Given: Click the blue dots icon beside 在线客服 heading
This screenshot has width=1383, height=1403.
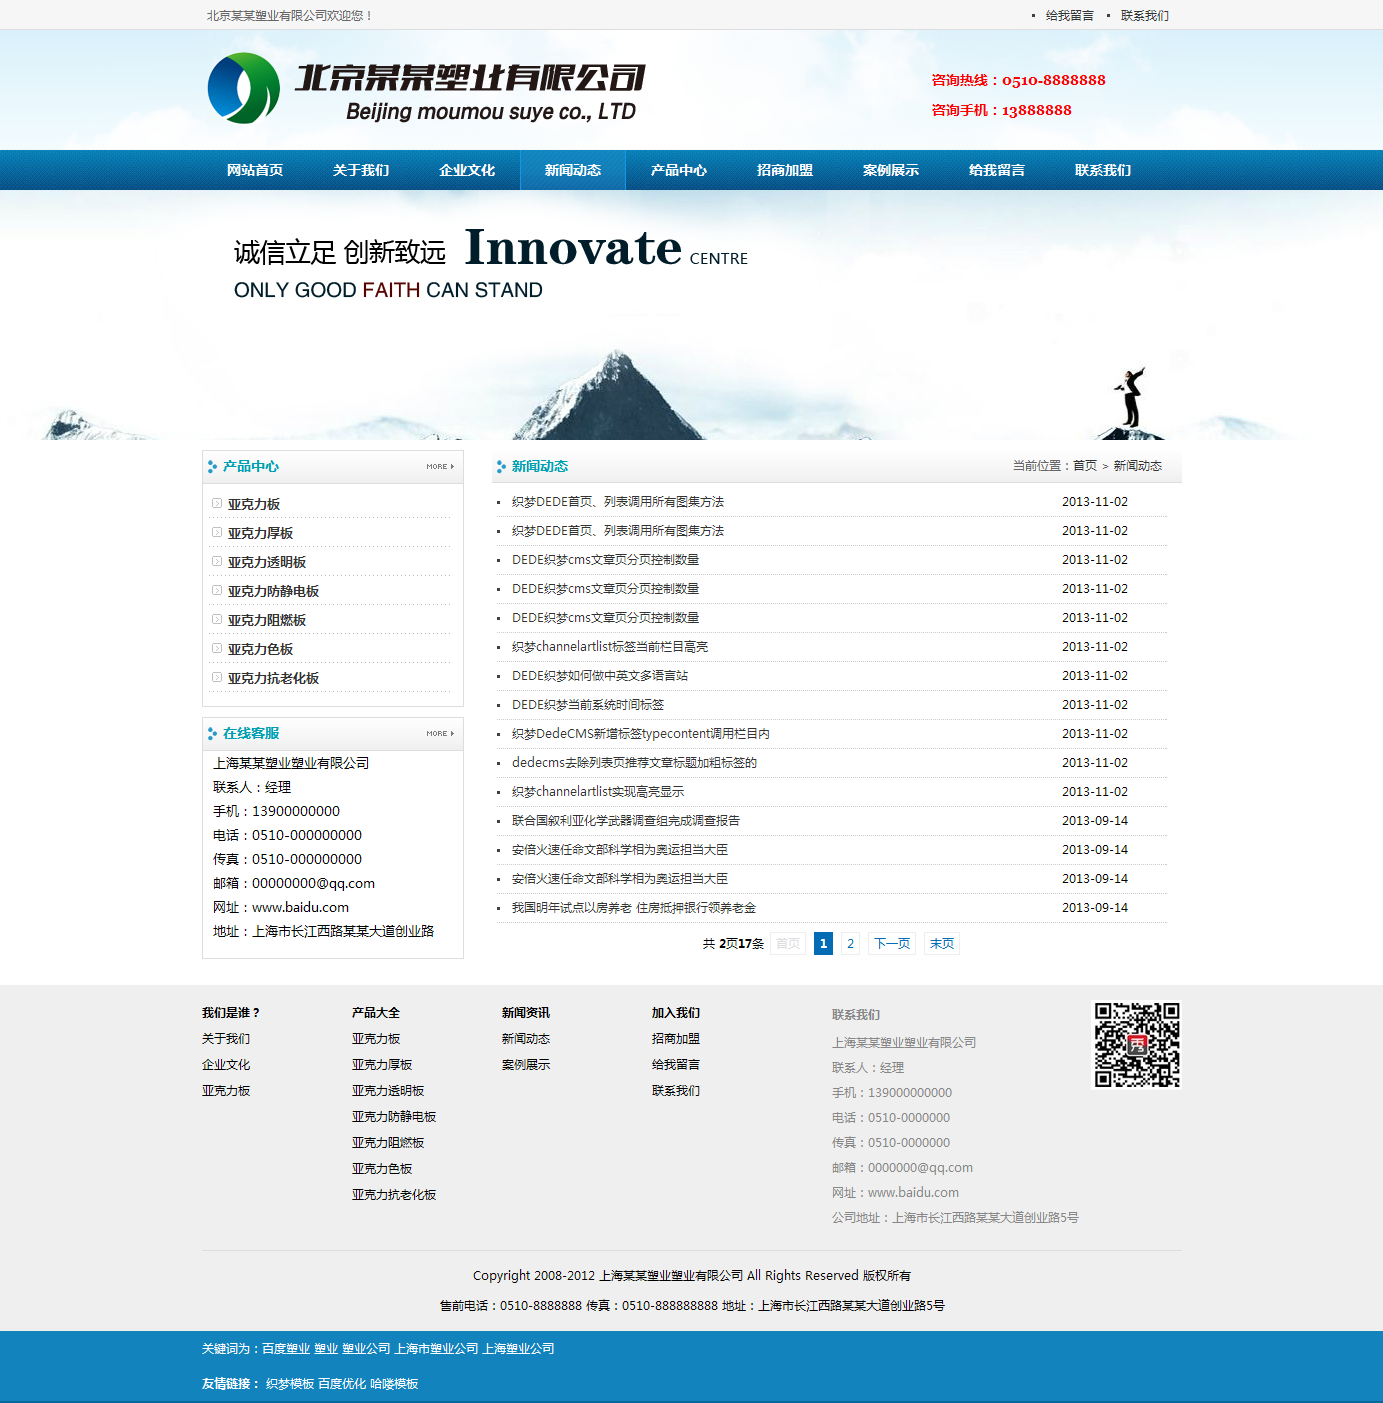Looking at the screenshot, I should (x=212, y=733).
